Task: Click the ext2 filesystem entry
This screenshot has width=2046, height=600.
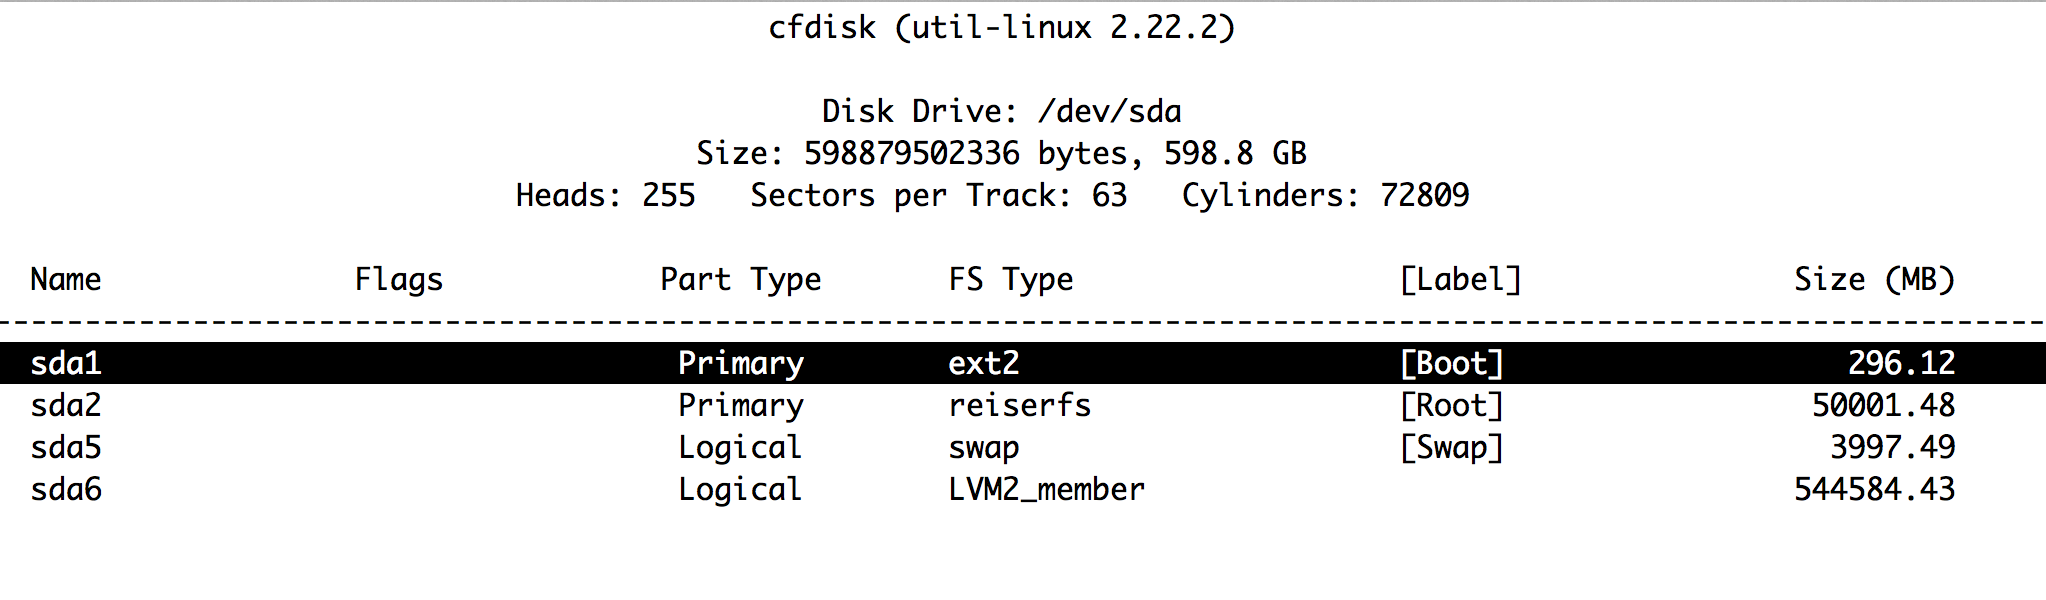Action: click(x=984, y=363)
